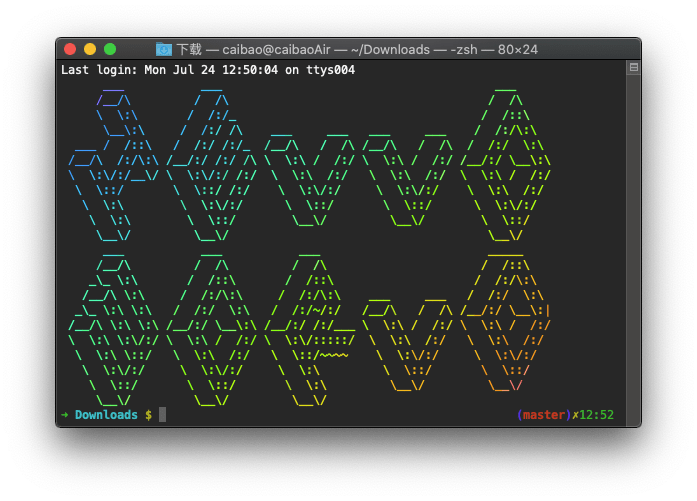Click the split pane icon at top right
The height and width of the screenshot is (501, 697).
pos(632,69)
